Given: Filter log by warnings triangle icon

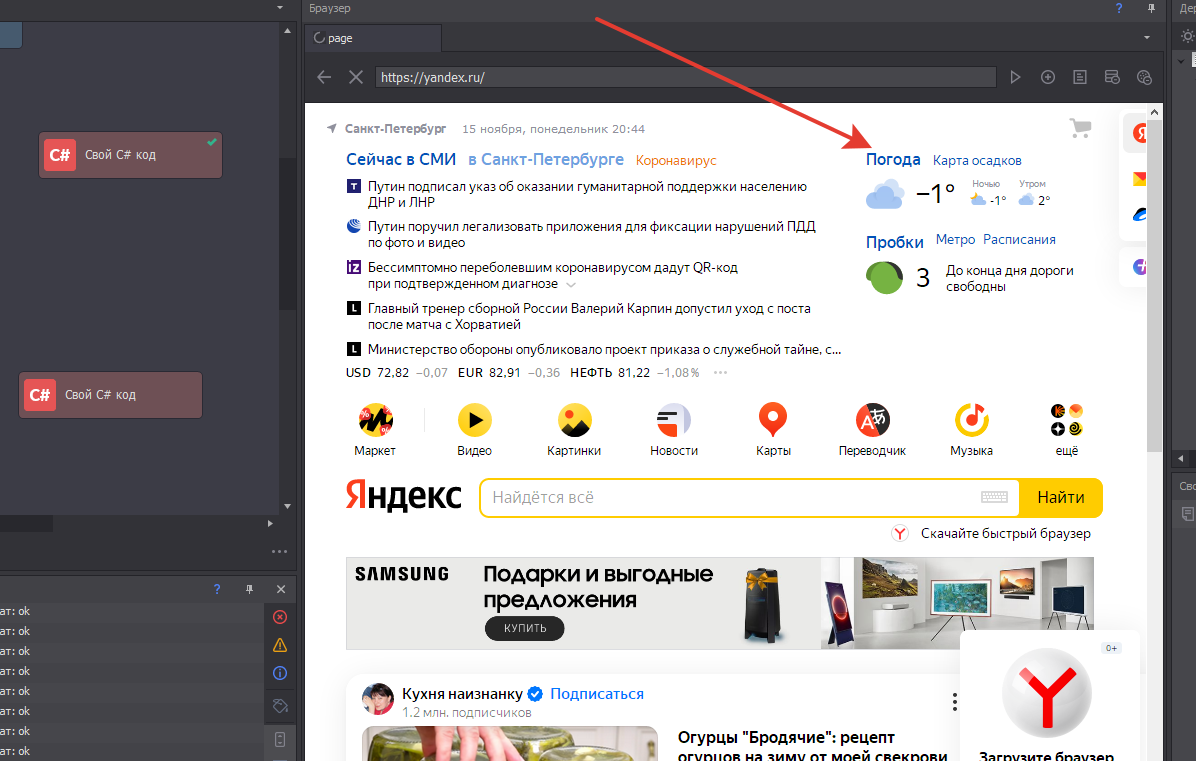Looking at the screenshot, I should [x=280, y=645].
